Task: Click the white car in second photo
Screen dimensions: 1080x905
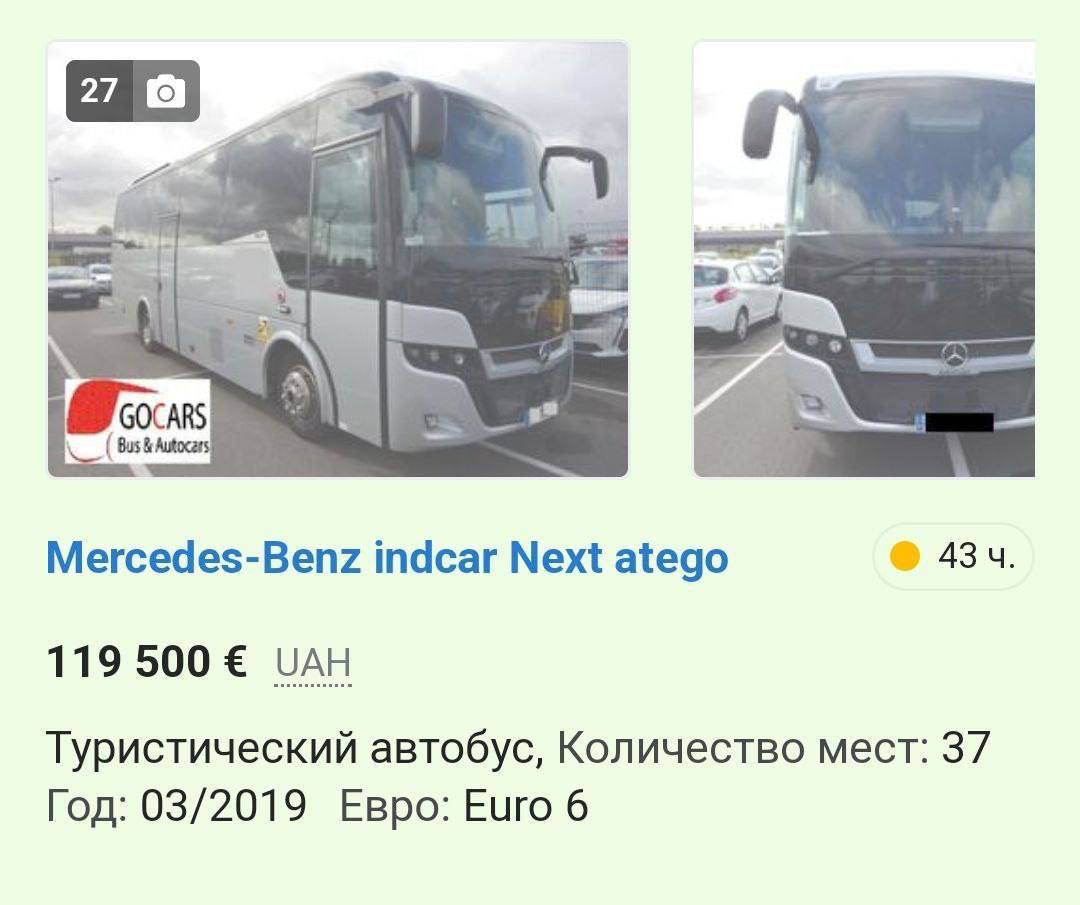Action: [737, 298]
